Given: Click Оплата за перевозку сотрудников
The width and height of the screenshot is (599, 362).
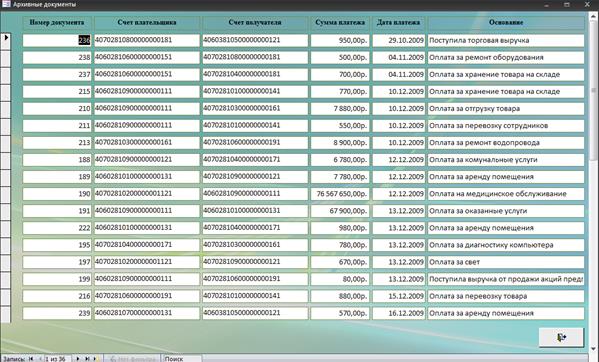Looking at the screenshot, I should tap(506, 126).
